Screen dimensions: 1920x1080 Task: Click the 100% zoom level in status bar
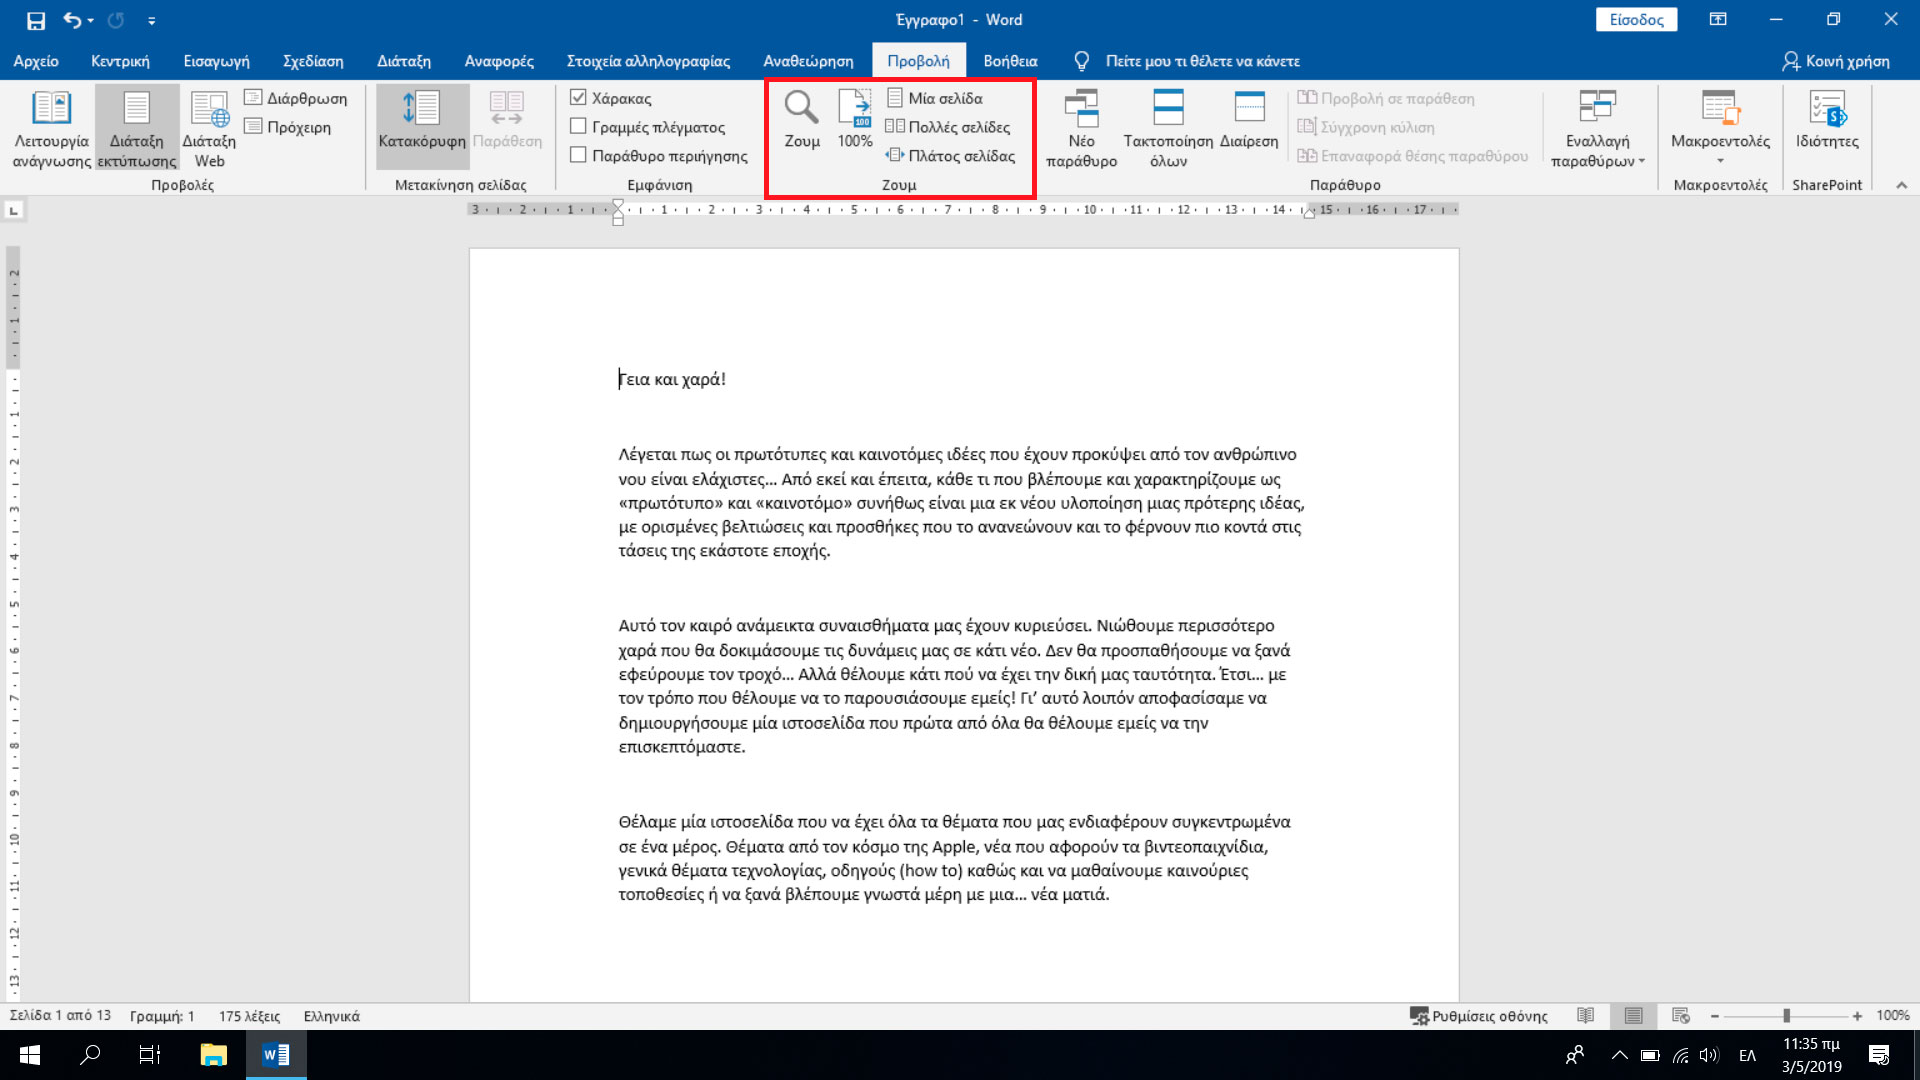tap(1893, 1016)
